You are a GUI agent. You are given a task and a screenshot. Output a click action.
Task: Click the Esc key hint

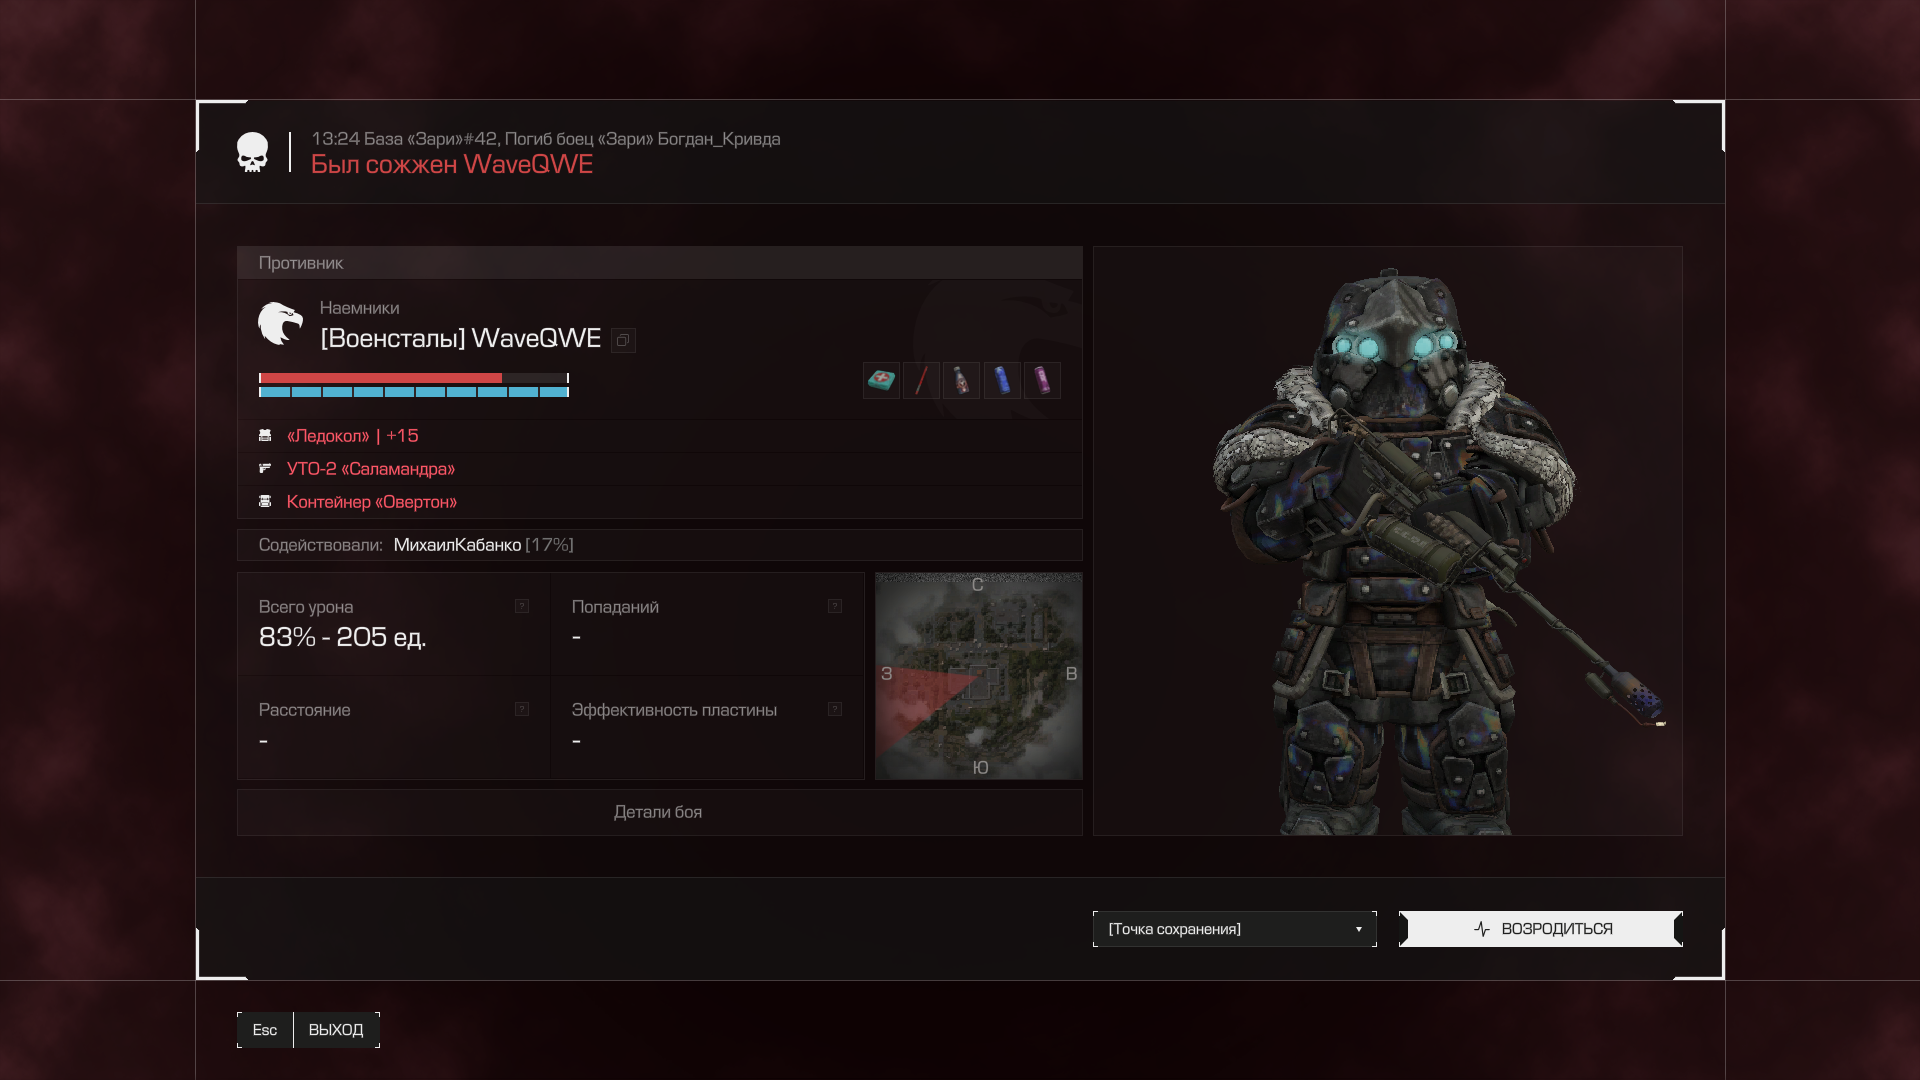(265, 1030)
